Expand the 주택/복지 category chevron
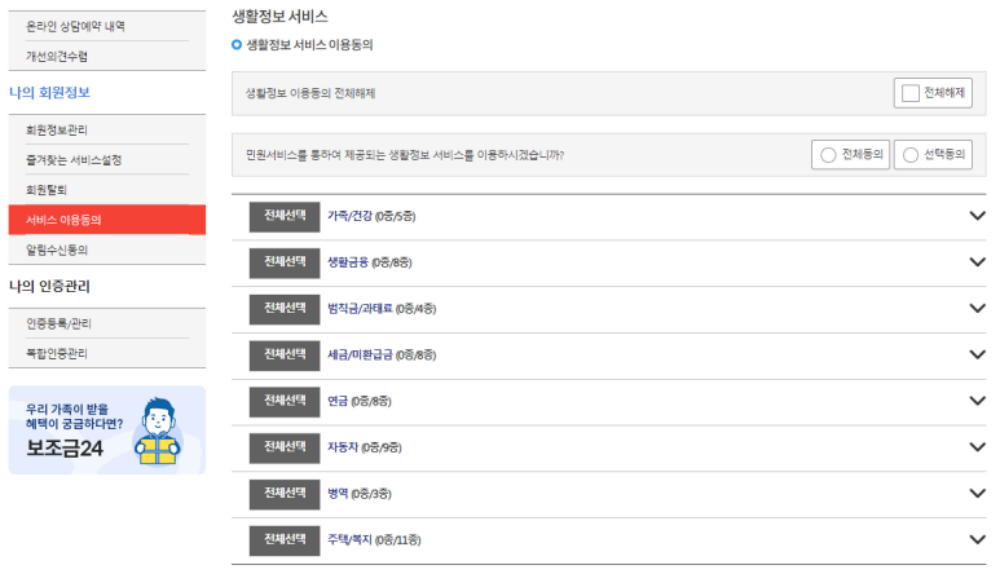1000x574 pixels. coord(977,540)
